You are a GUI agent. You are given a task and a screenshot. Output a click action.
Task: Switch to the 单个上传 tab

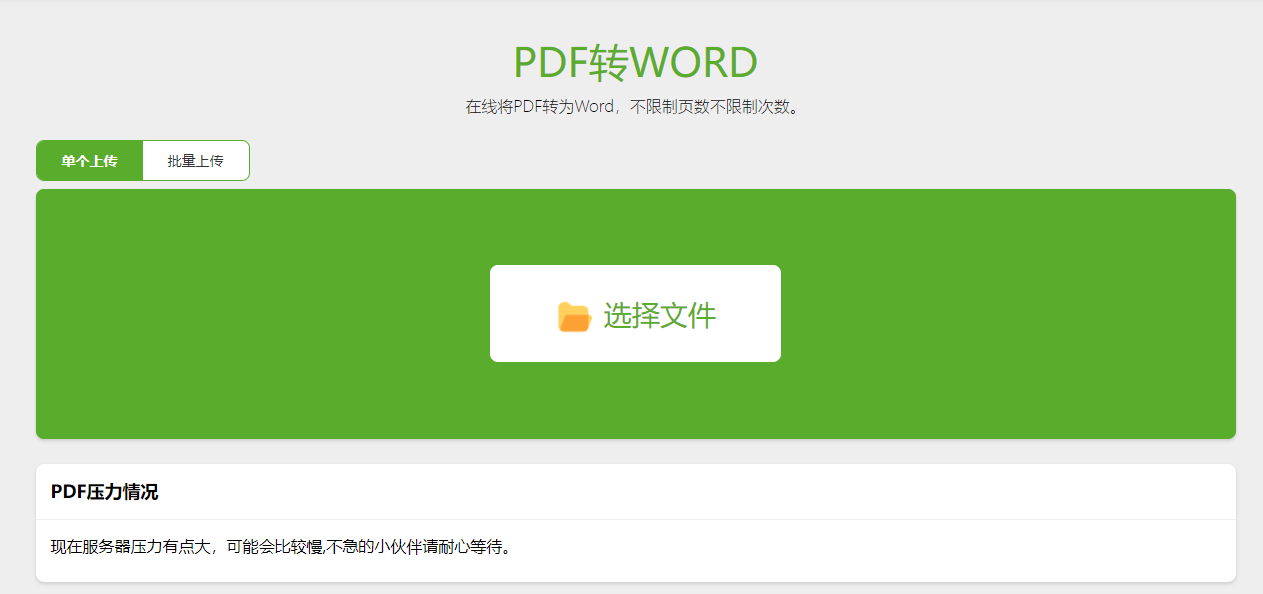point(89,161)
